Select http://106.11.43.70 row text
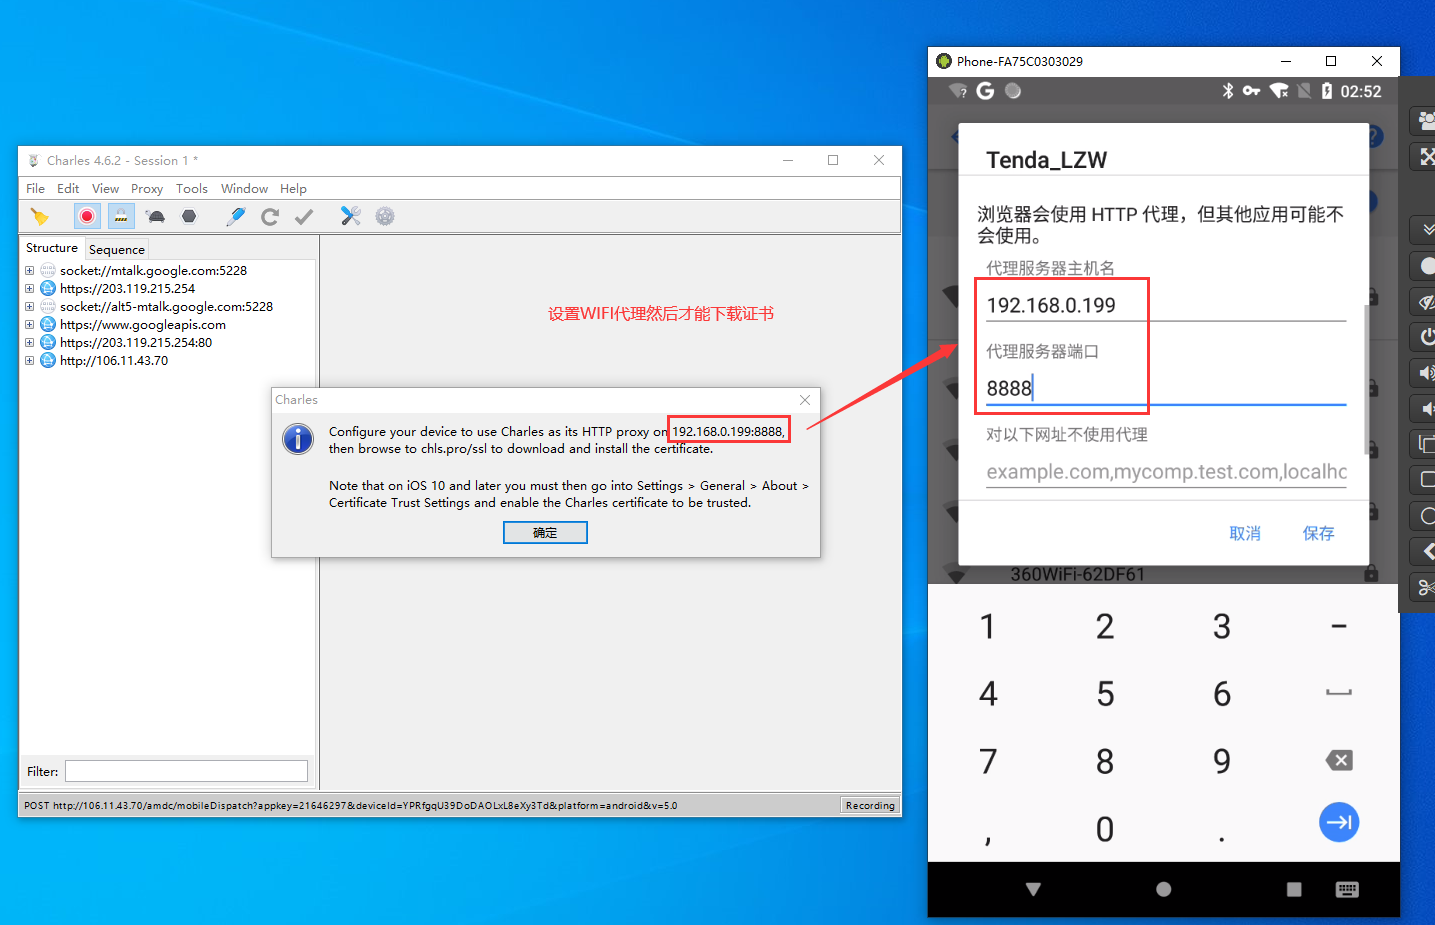This screenshot has height=925, width=1435. point(114,361)
